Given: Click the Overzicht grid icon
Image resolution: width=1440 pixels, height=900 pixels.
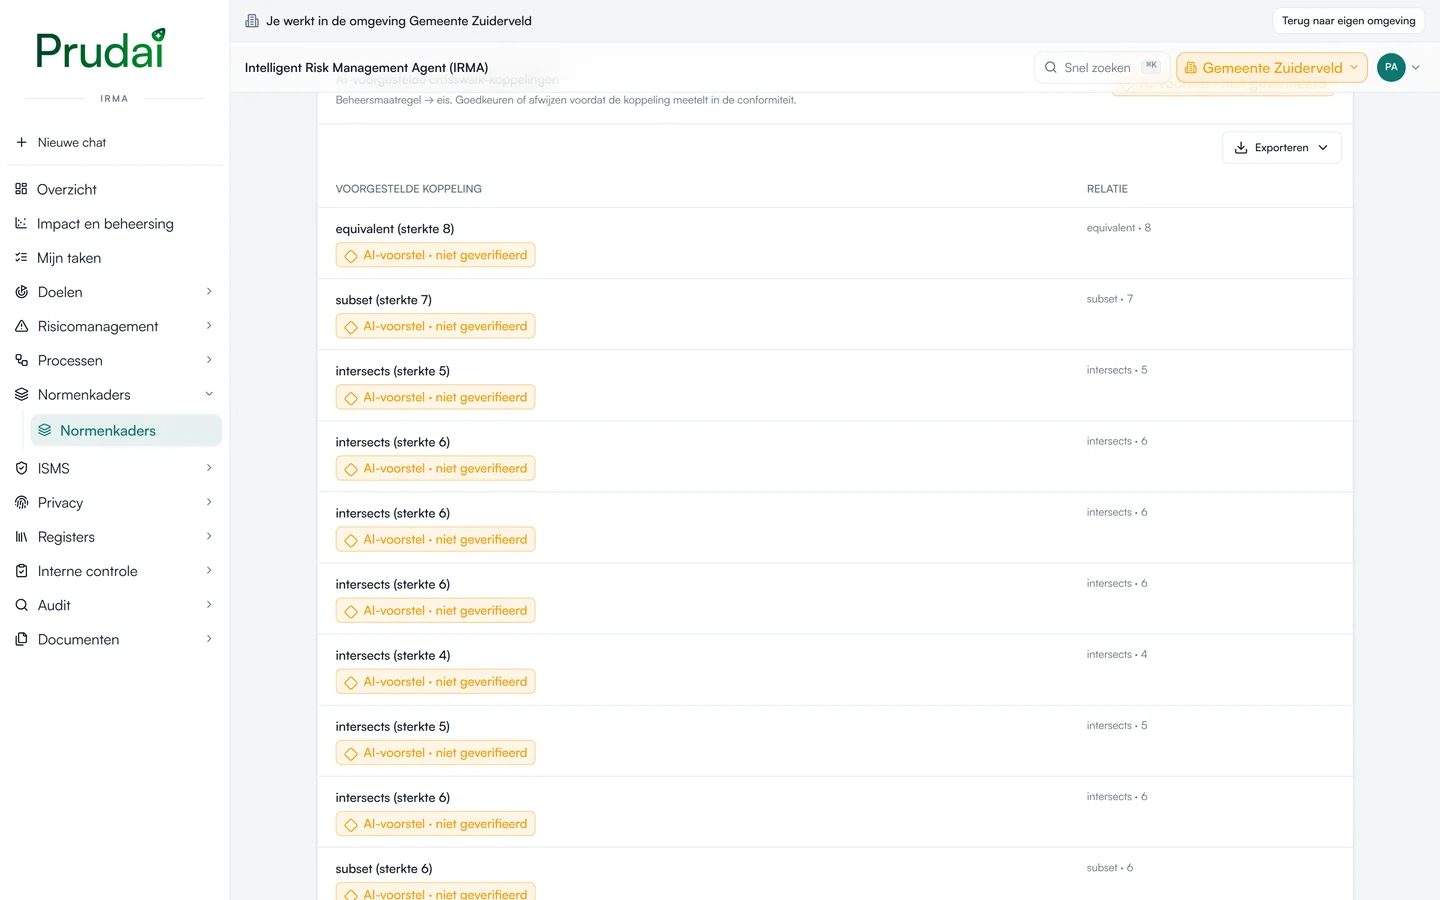Looking at the screenshot, I should pos(21,189).
